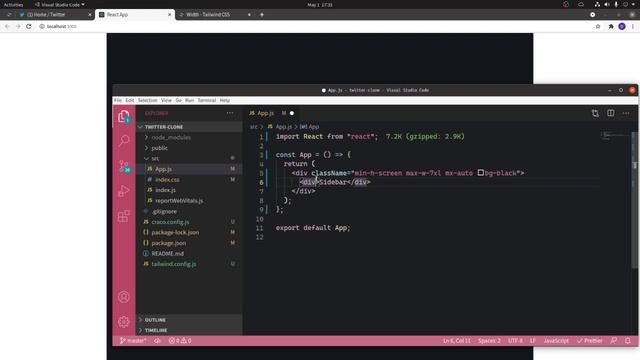
Task: Click the bg-black color swatch in code
Action: point(481,173)
